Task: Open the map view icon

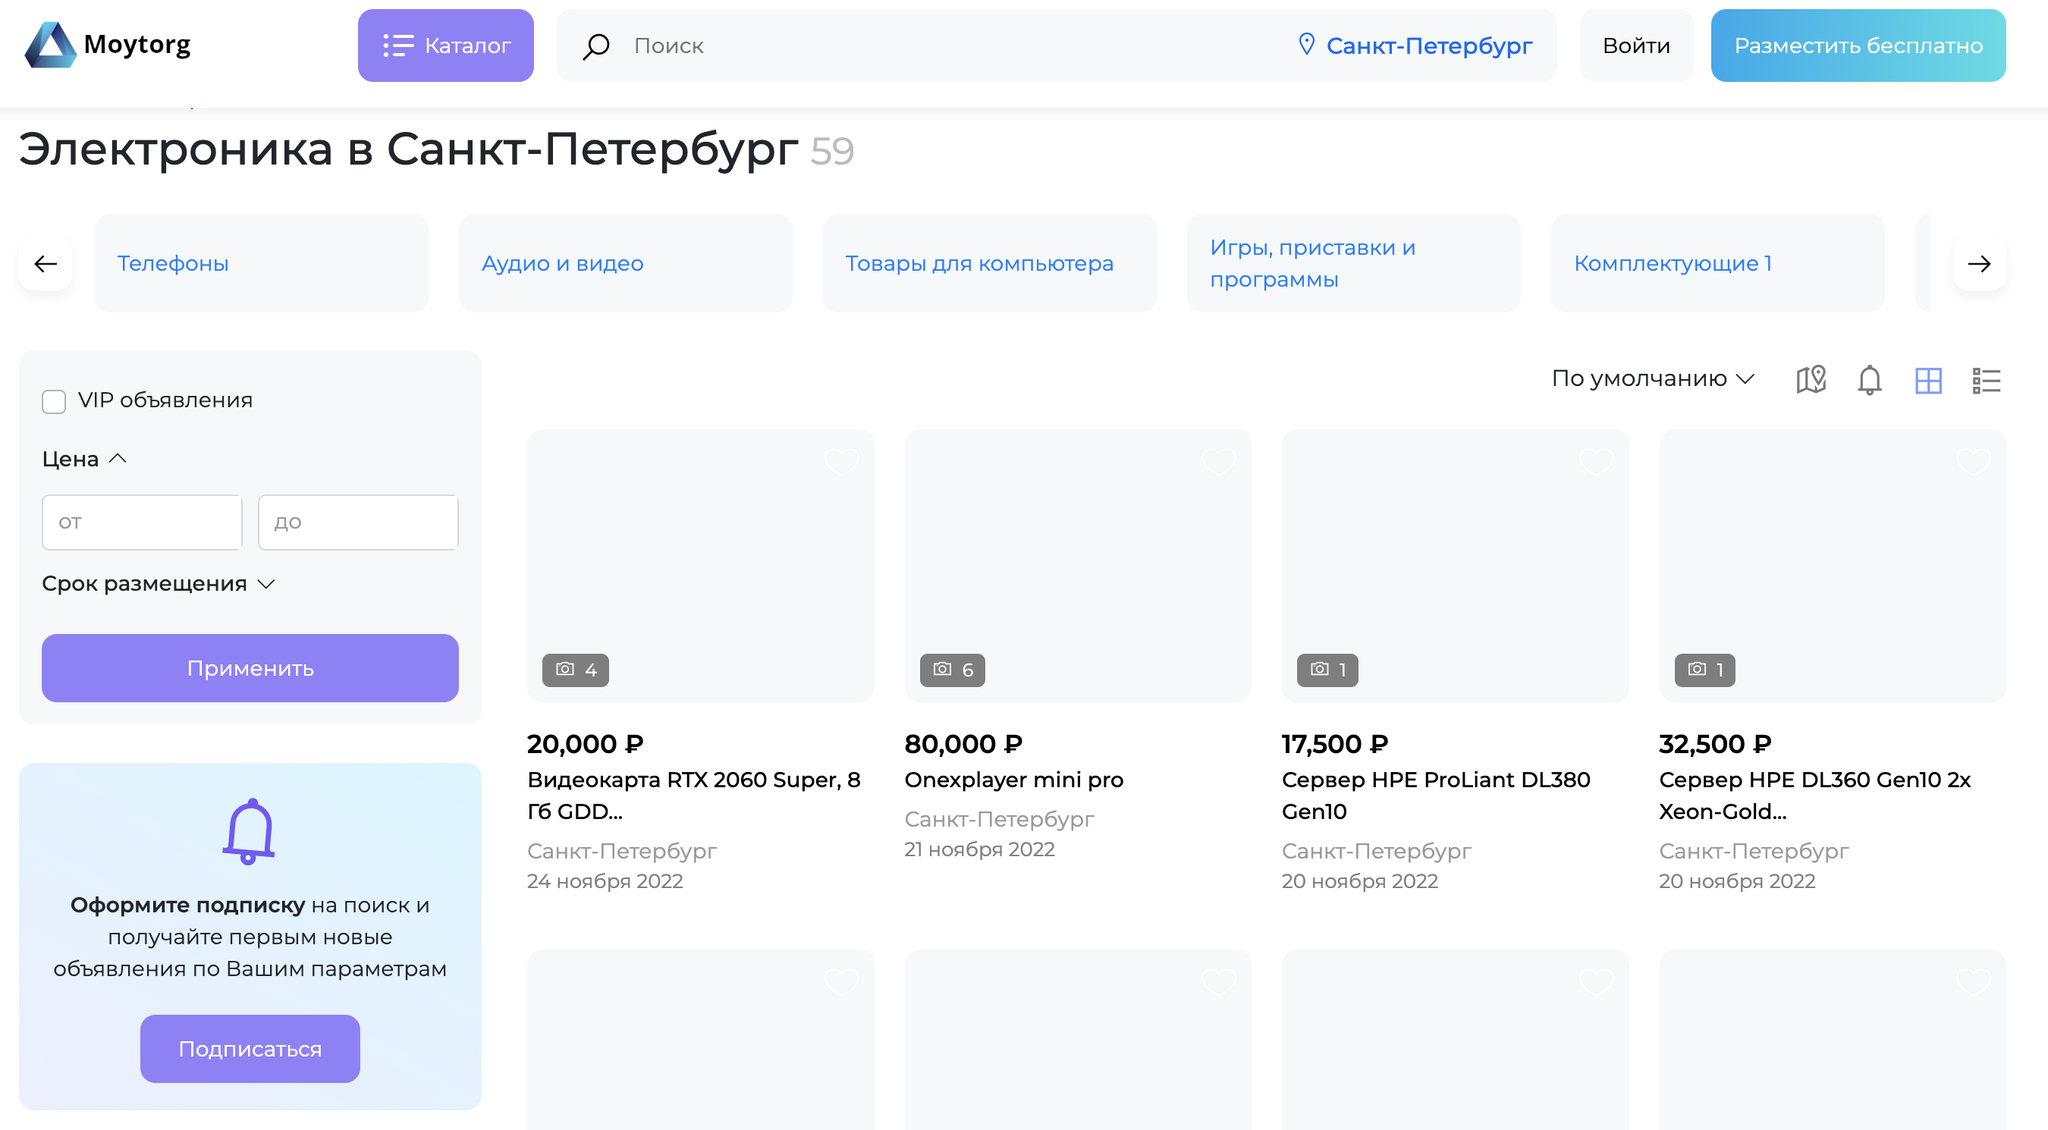Action: [x=1811, y=380]
